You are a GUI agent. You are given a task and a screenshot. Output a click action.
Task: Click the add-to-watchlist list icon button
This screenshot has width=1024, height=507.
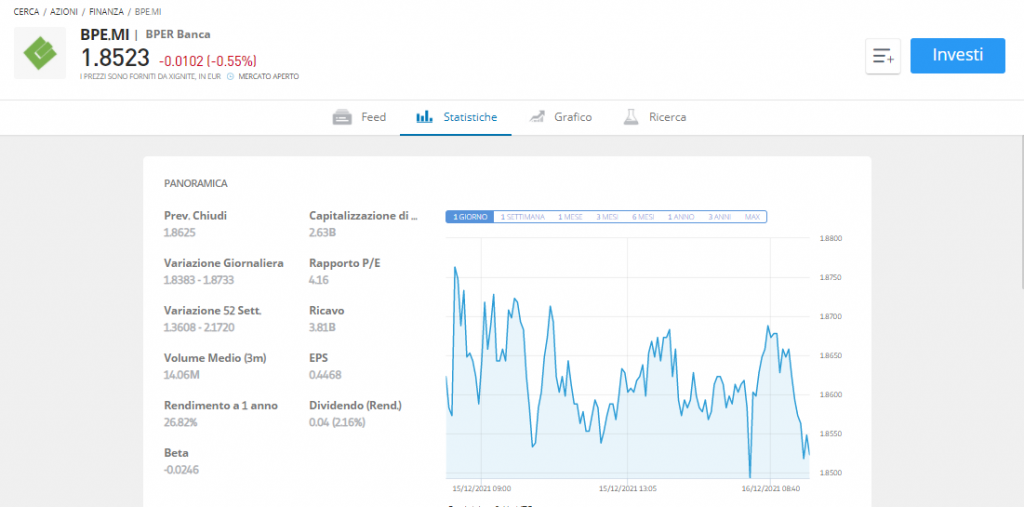883,56
